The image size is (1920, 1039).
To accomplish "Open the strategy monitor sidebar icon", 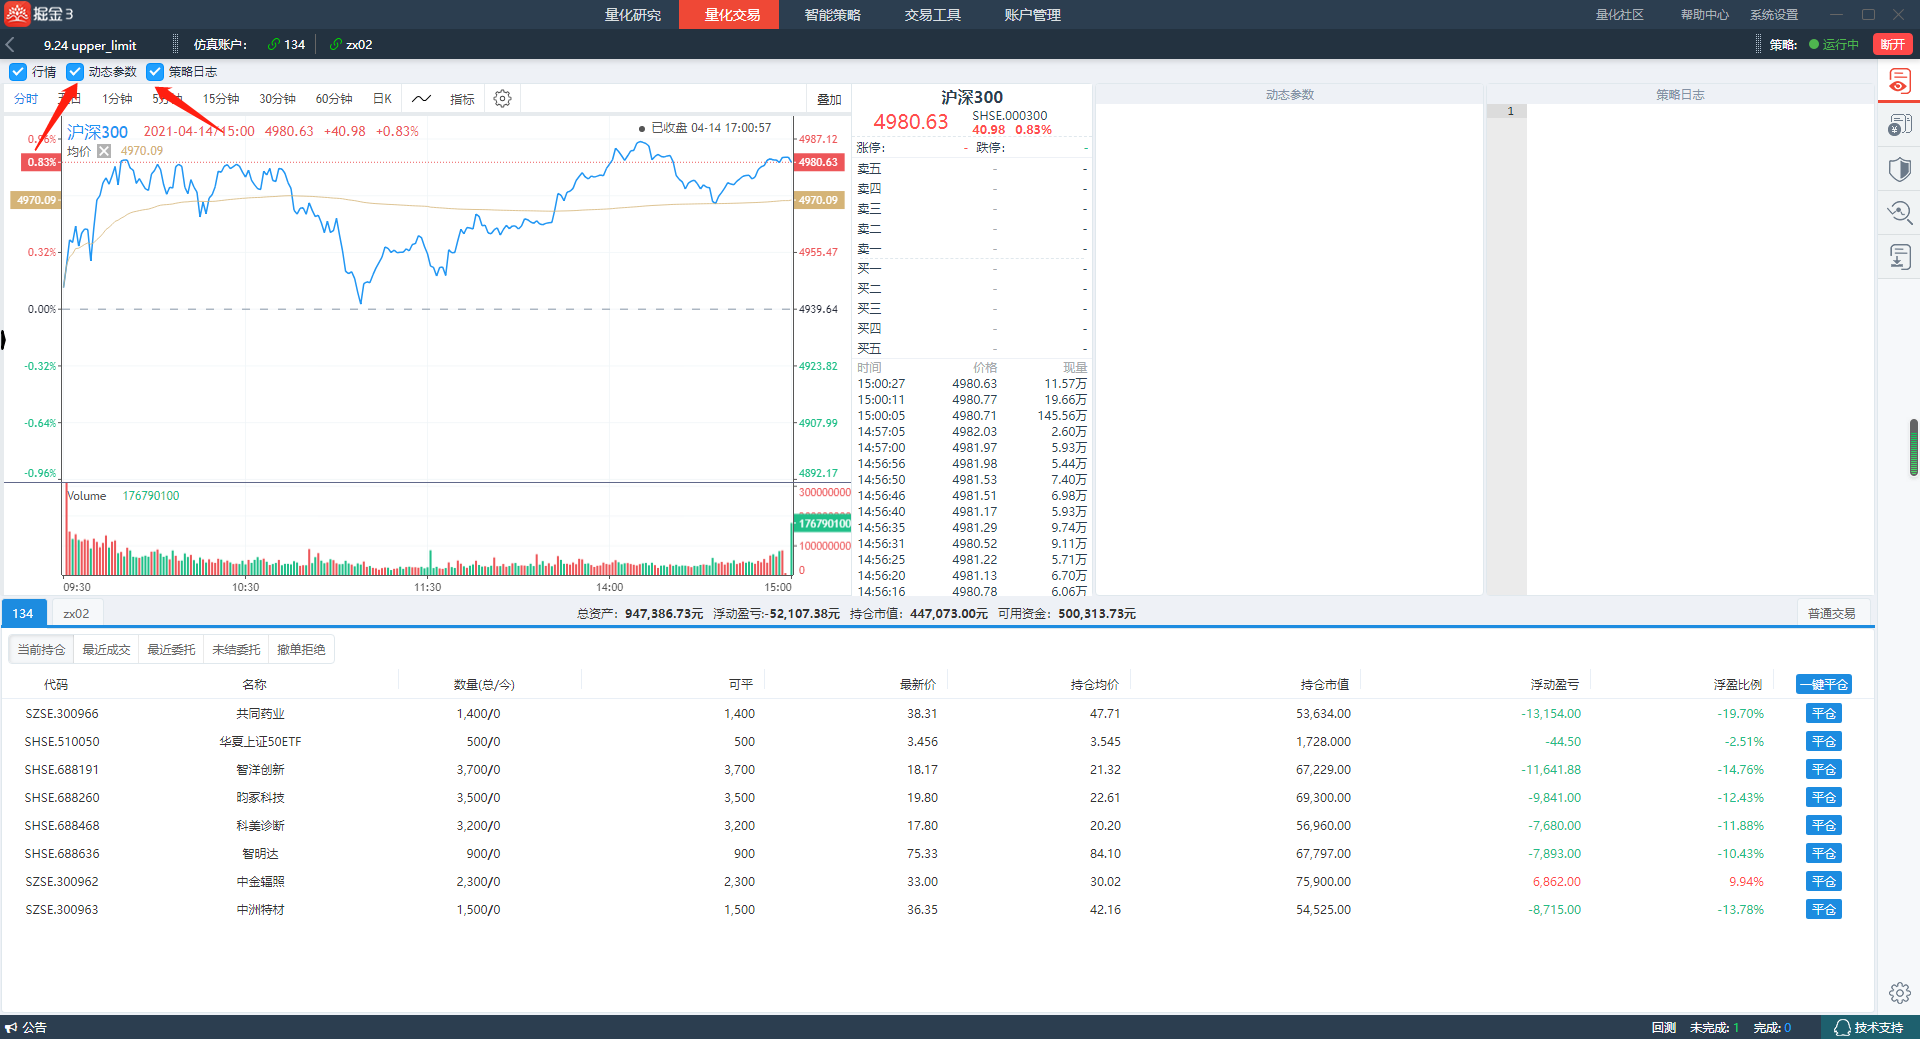I will [1899, 82].
